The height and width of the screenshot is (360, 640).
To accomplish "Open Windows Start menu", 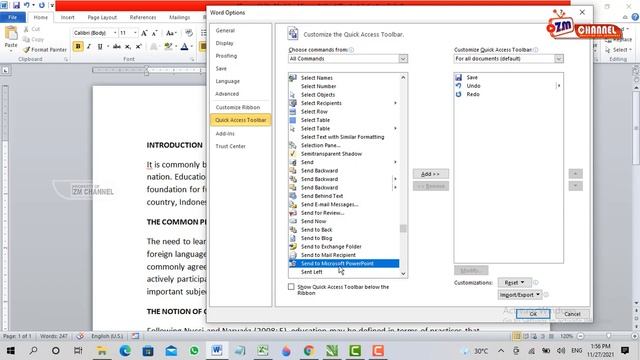I will pos(11,351).
